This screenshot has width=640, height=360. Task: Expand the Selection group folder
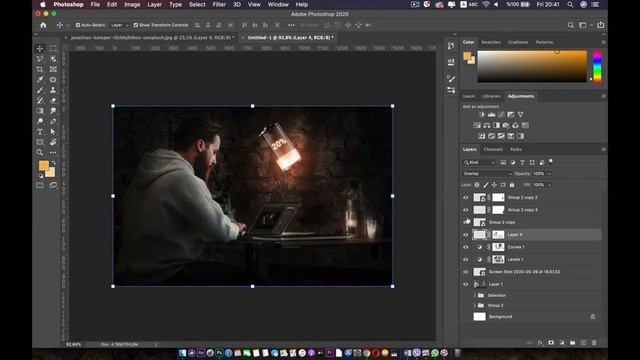475,295
